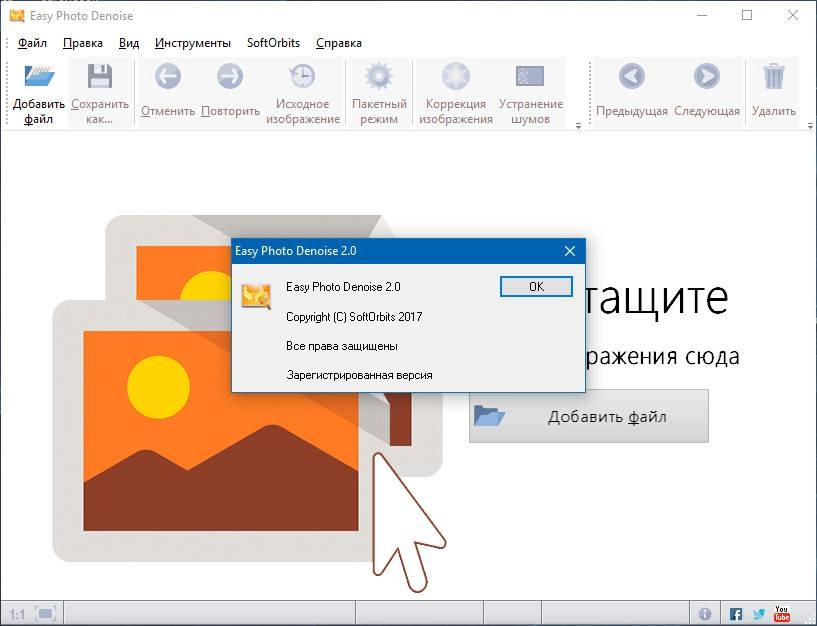Open Facebook link in status bar
Viewport: 817px width, 626px height.
pyautogui.click(x=735, y=614)
